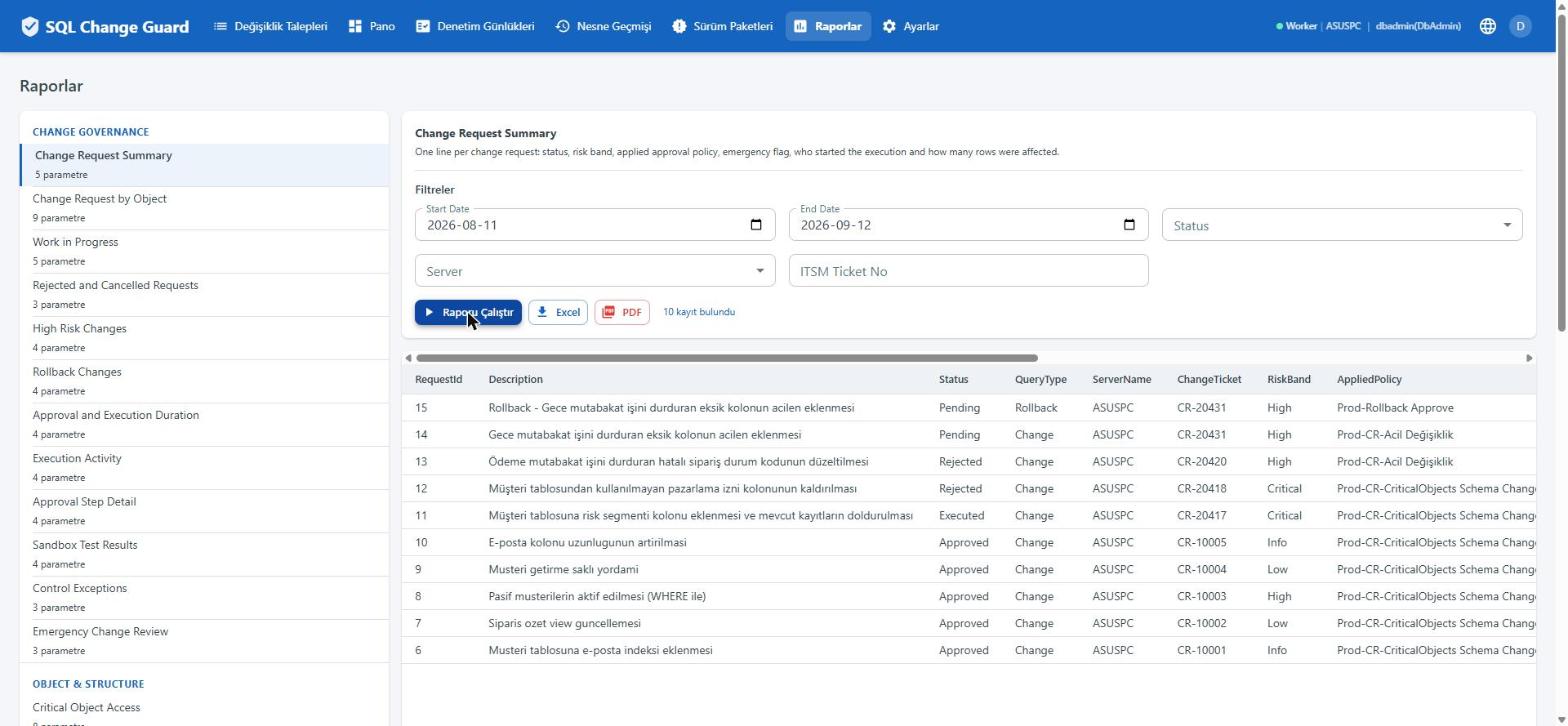
Task: Select Rollback Changes report
Action: pos(204,381)
